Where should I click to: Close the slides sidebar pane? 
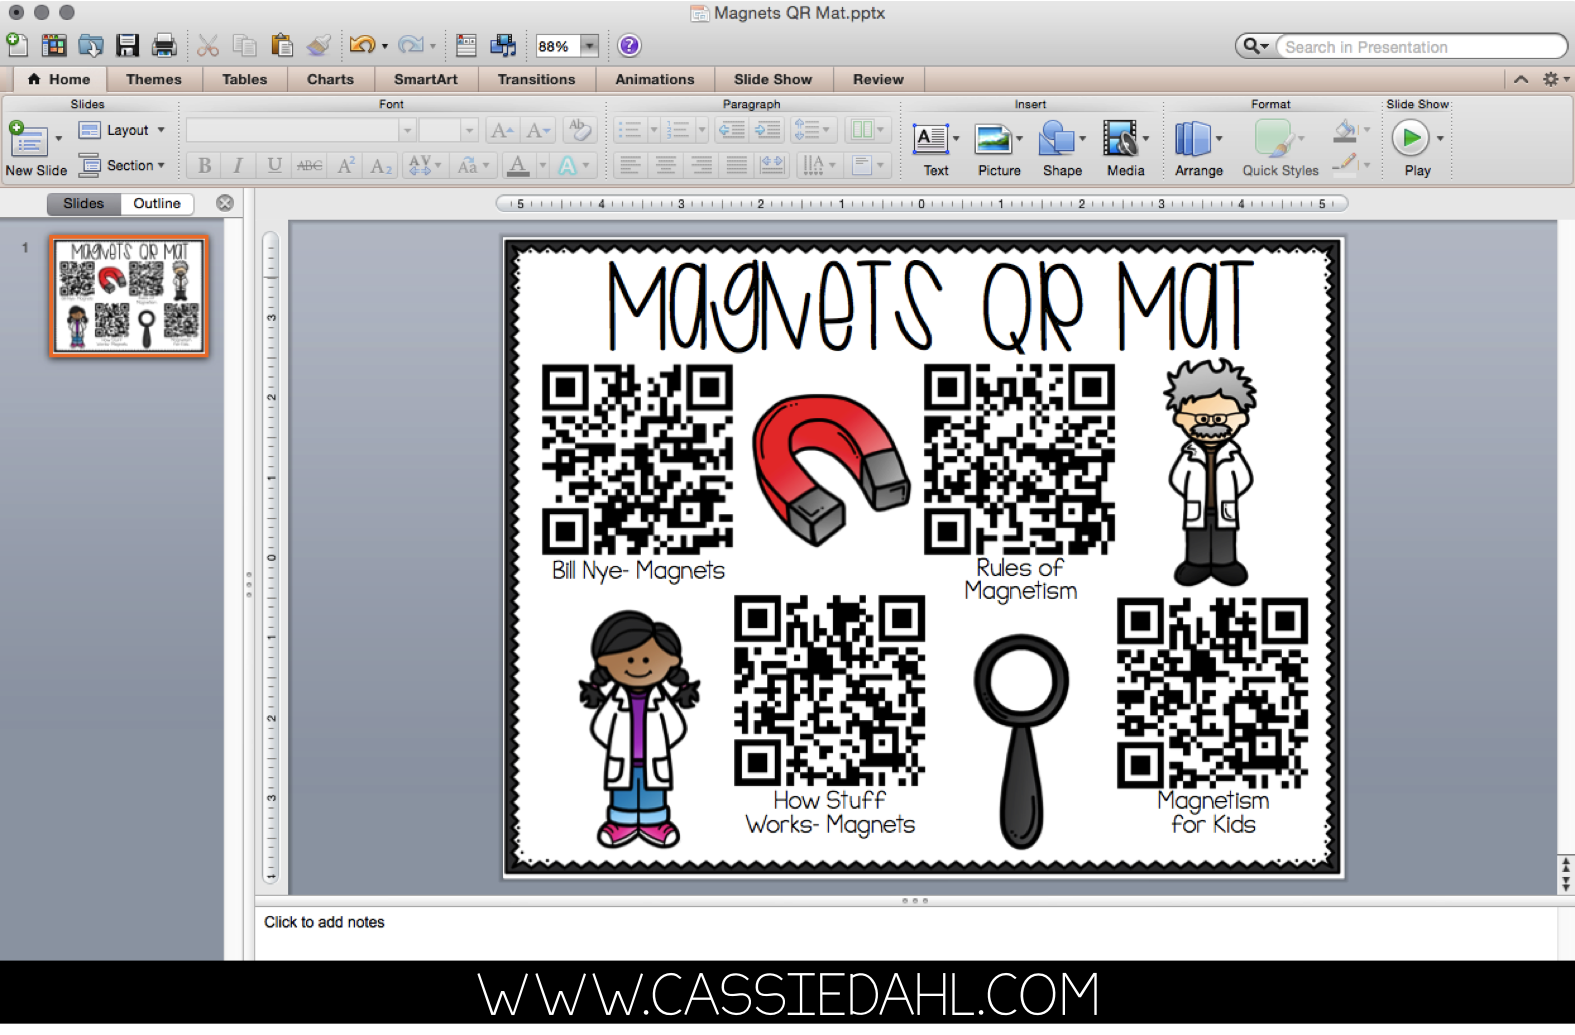[225, 203]
